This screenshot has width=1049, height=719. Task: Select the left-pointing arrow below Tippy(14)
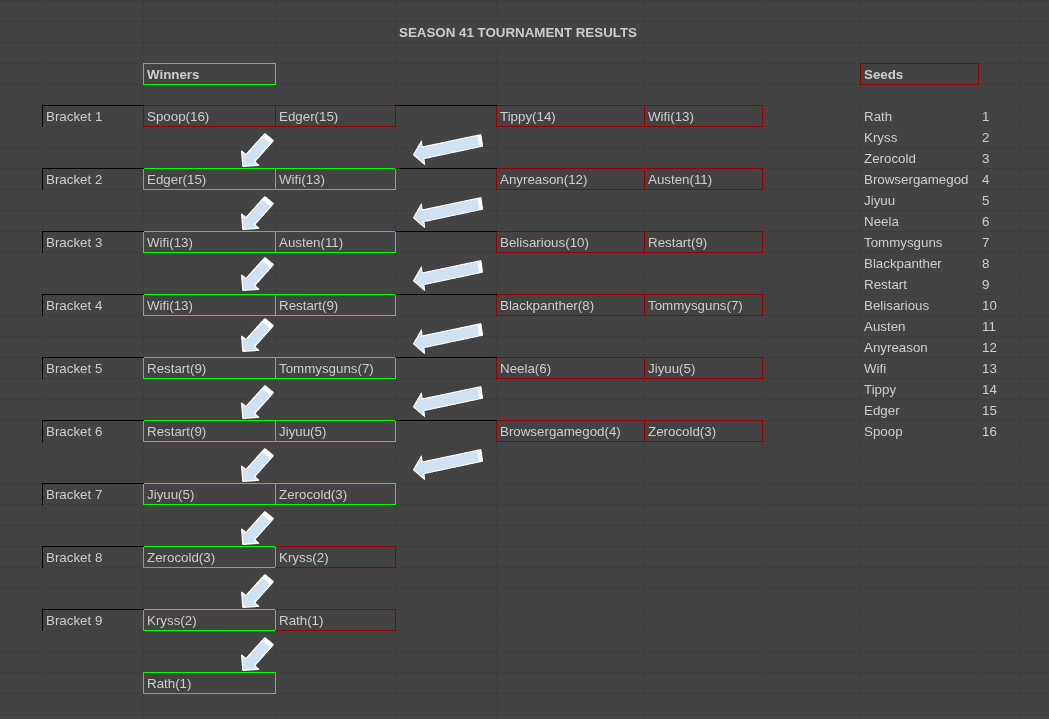[448, 148]
